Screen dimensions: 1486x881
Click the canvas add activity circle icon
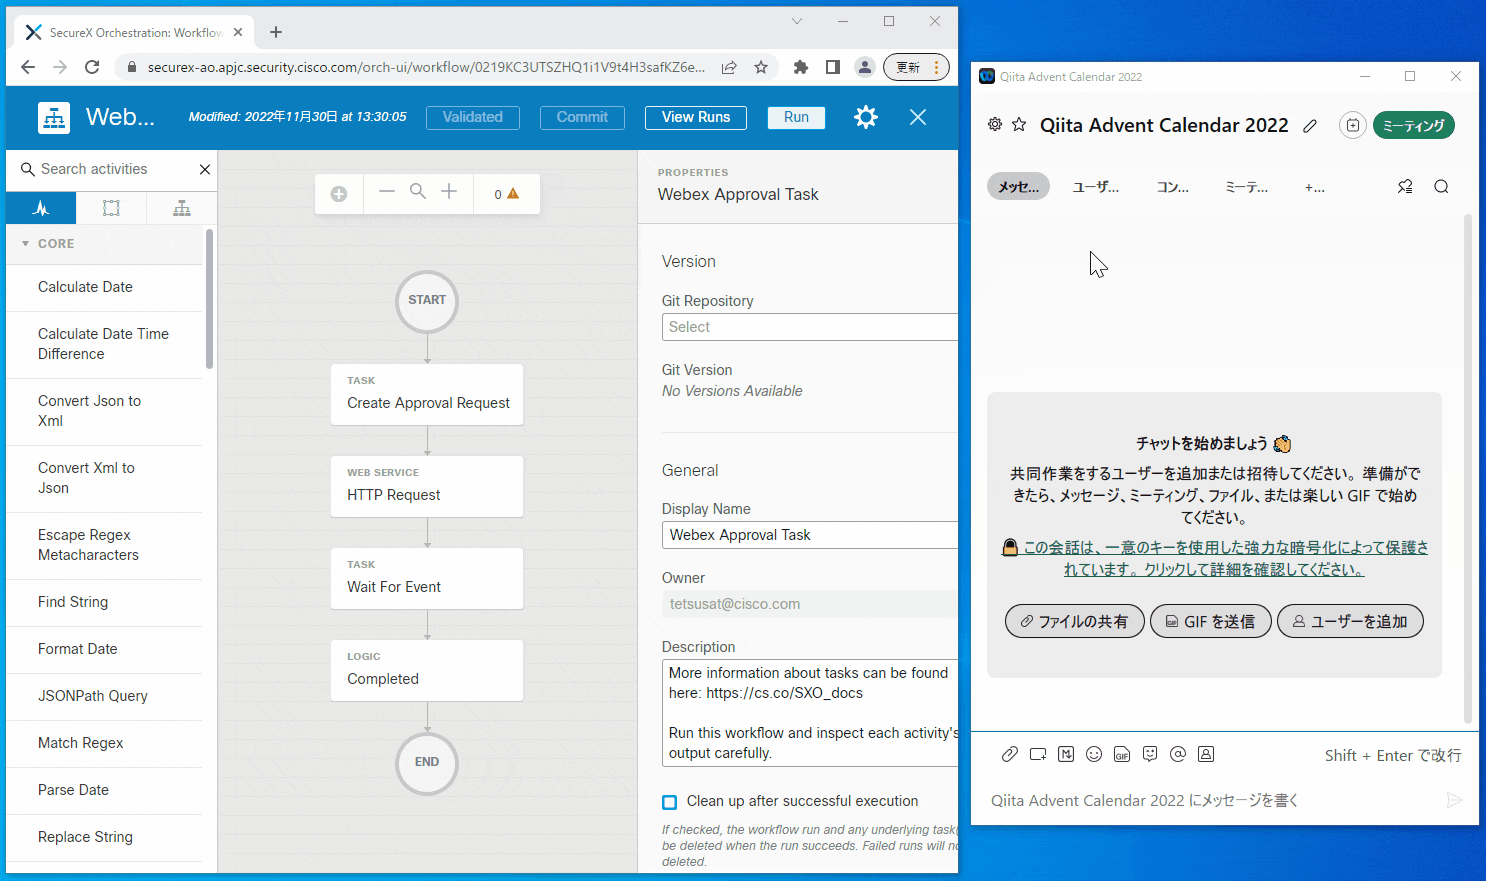[x=339, y=194]
